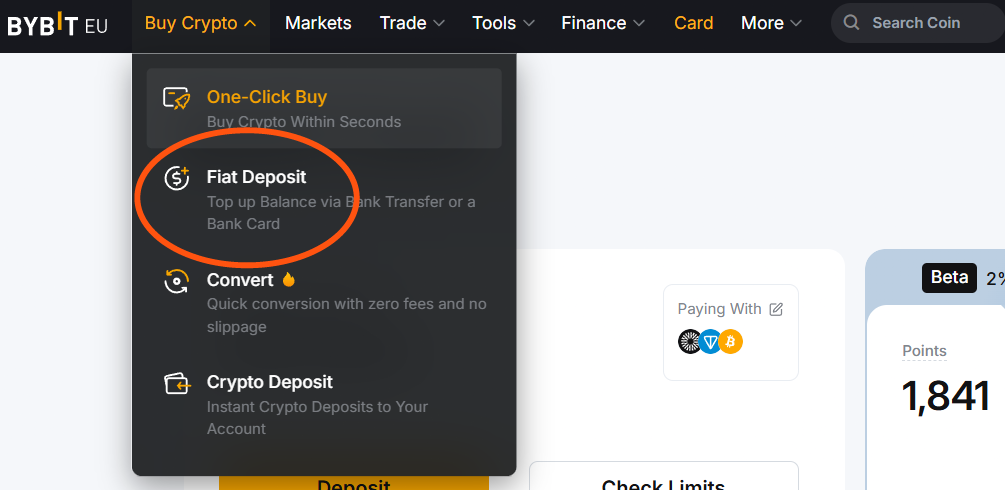The image size is (1005, 490).
Task: Open the More dropdown
Action: [x=771, y=23]
